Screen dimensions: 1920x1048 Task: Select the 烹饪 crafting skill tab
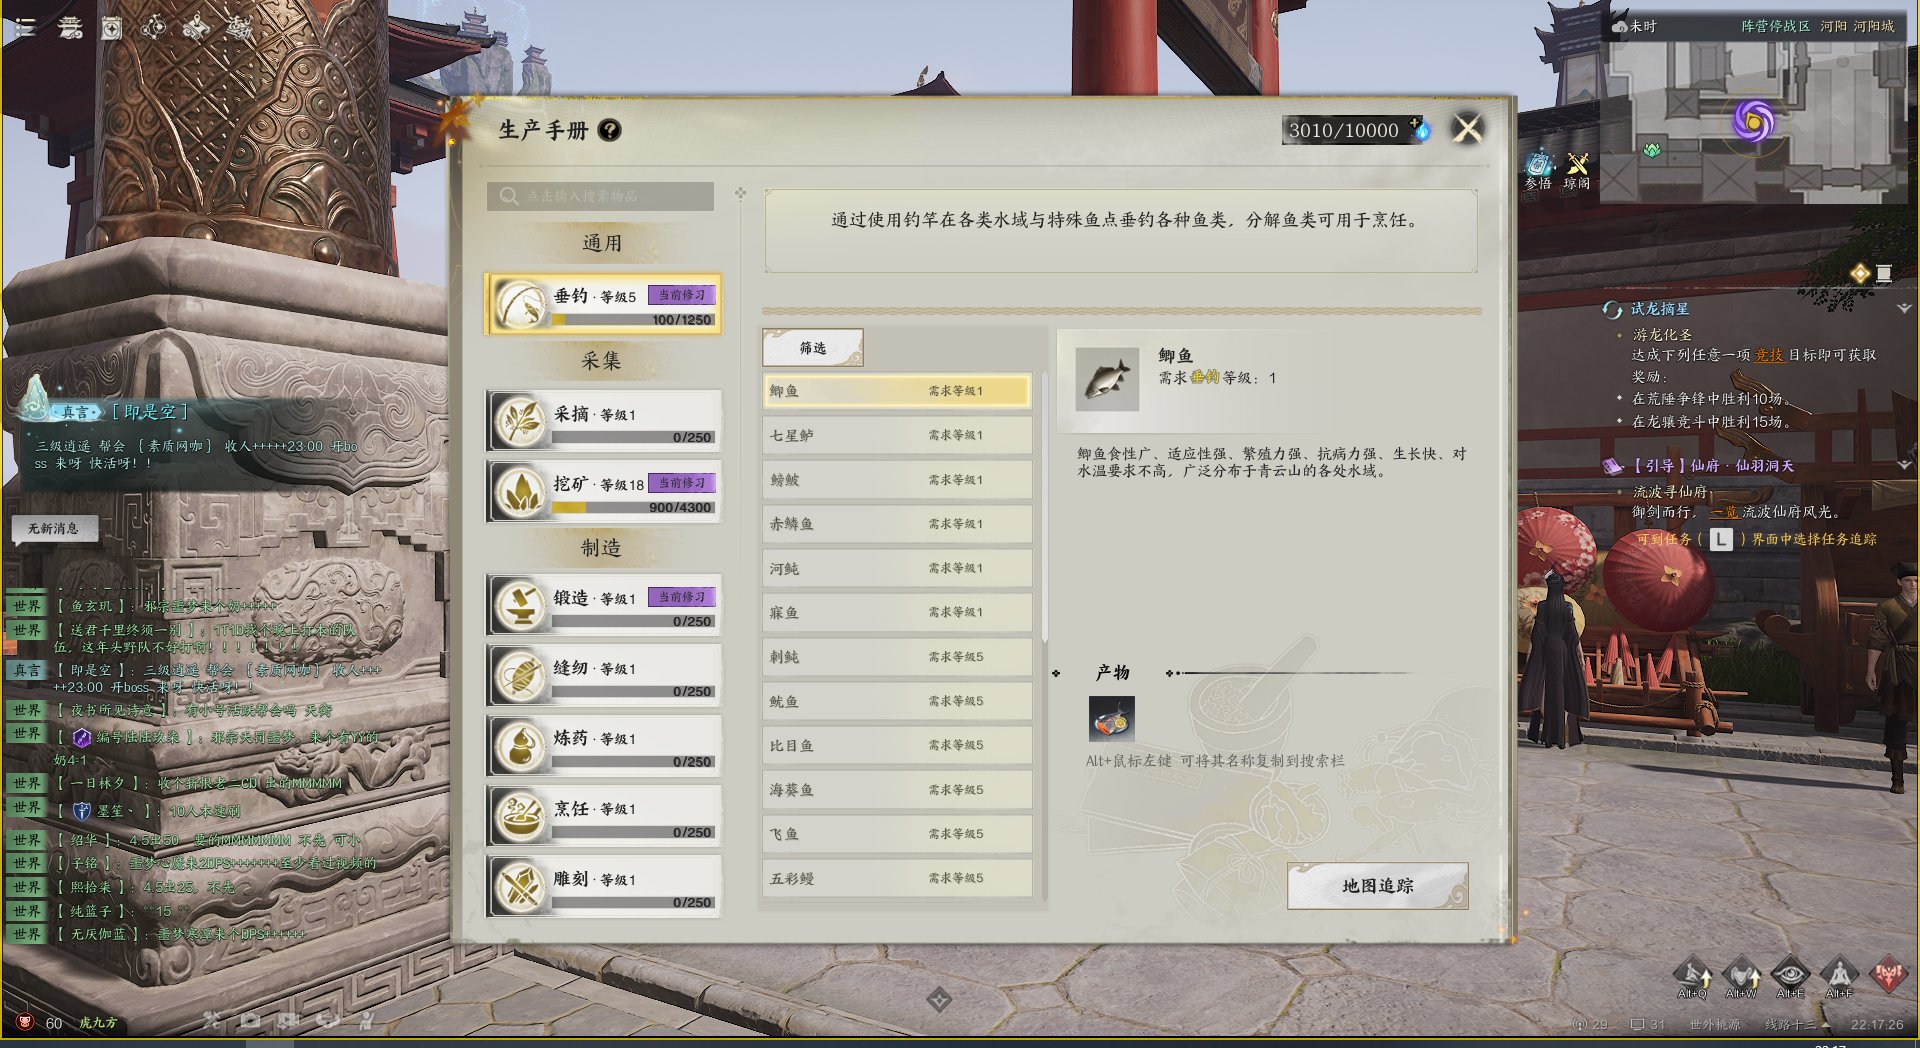(603, 816)
